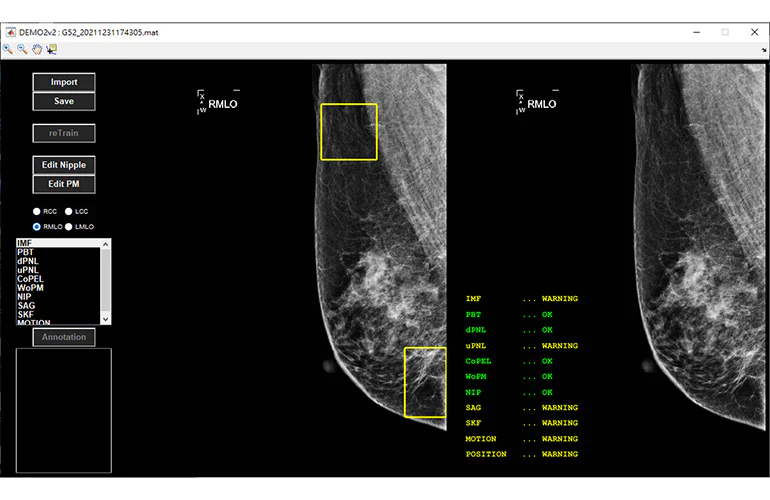Select dPNL in the criteria list
This screenshot has width=770, height=500.
58,261
